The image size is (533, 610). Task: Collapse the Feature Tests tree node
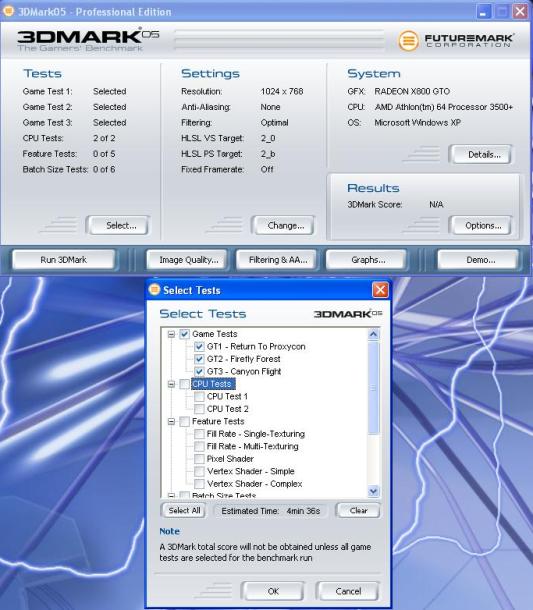coord(171,421)
